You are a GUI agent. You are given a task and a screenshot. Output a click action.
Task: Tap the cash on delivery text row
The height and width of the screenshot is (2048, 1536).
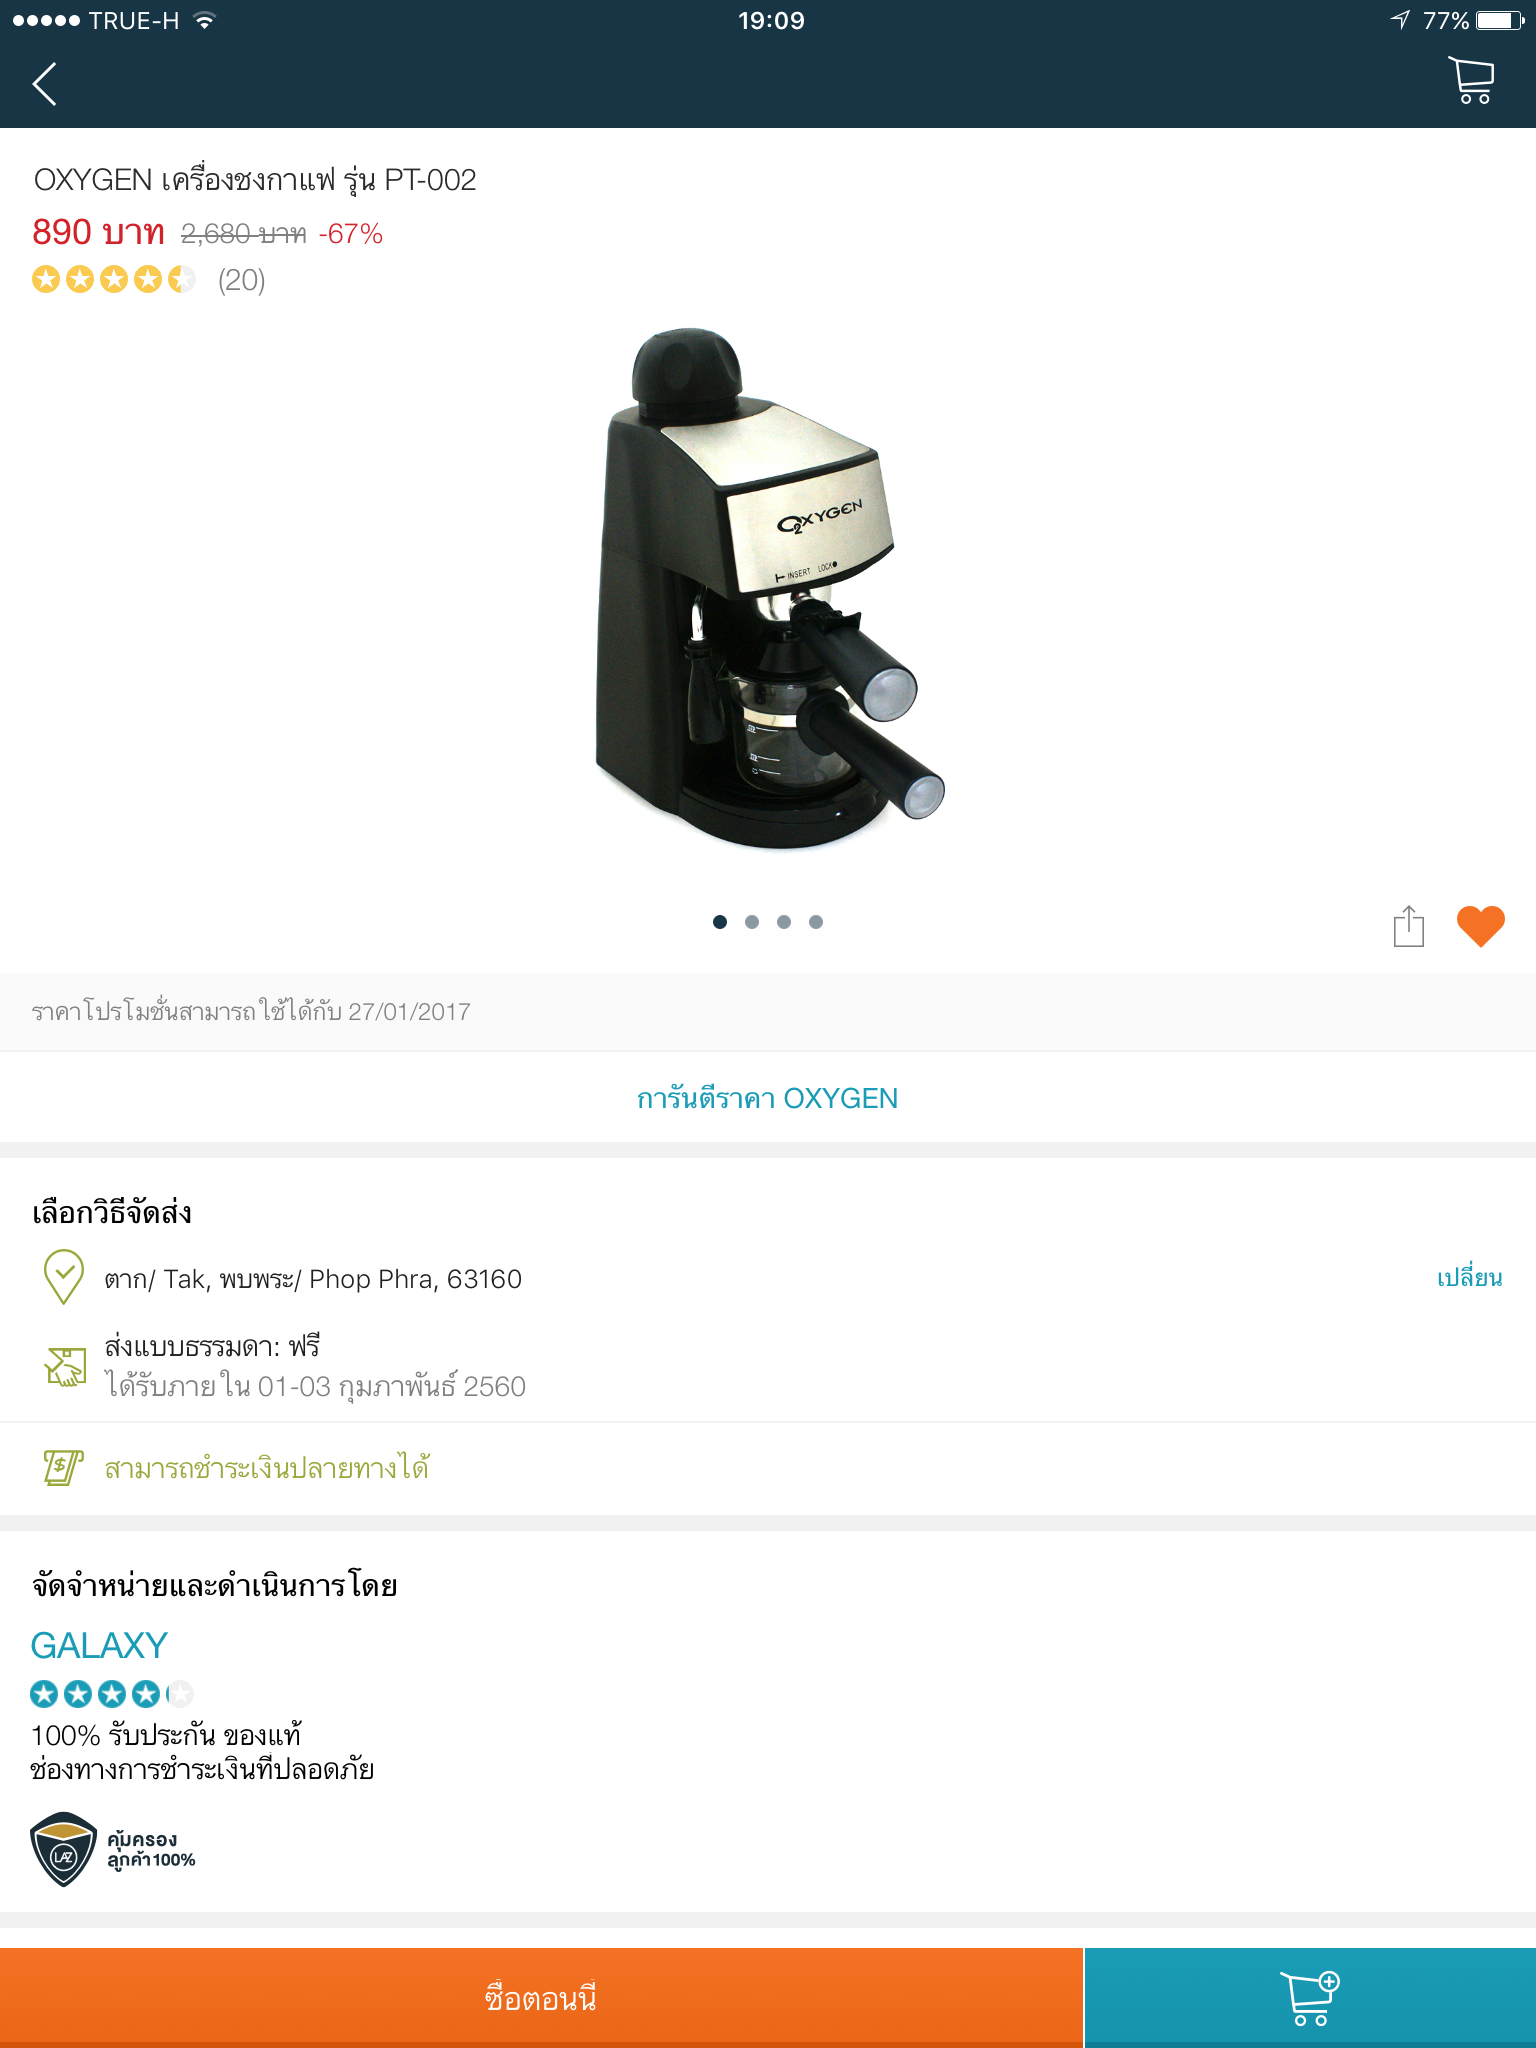[x=768, y=1468]
